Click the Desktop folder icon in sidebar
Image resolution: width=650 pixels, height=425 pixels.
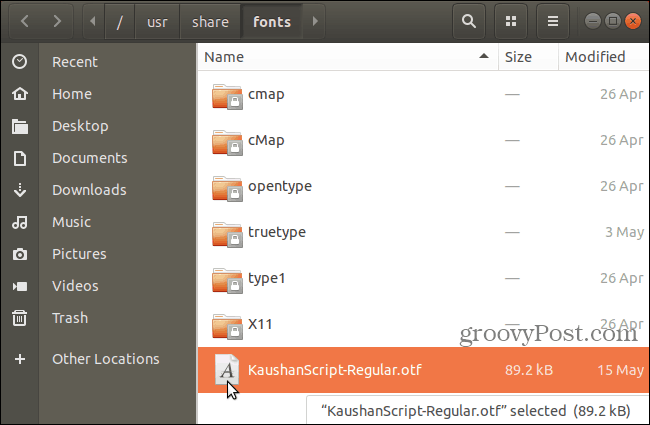pos(19,126)
